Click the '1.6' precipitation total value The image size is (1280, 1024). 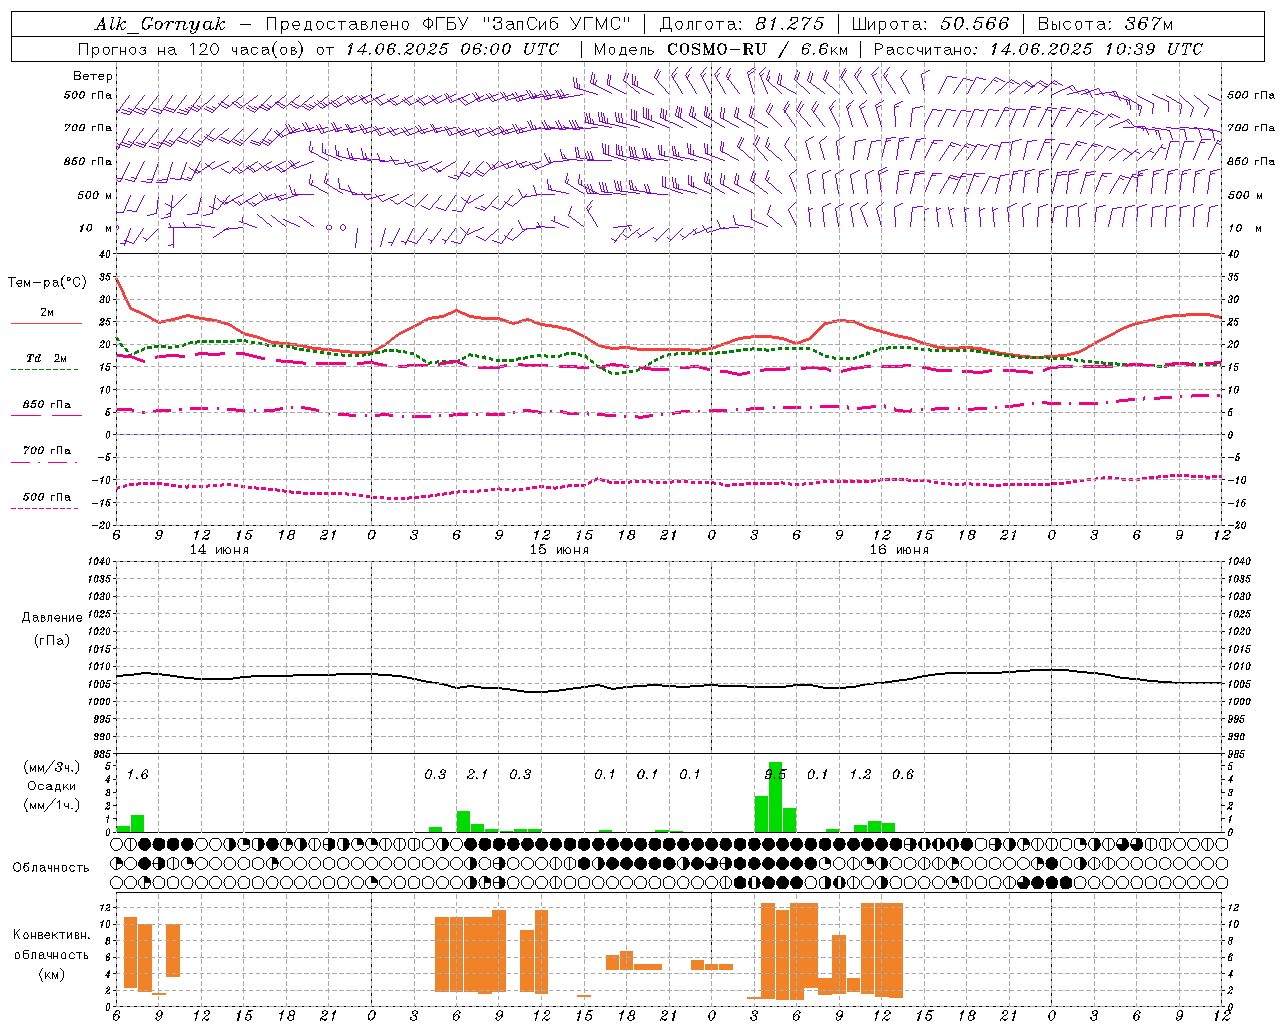pyautogui.click(x=138, y=774)
